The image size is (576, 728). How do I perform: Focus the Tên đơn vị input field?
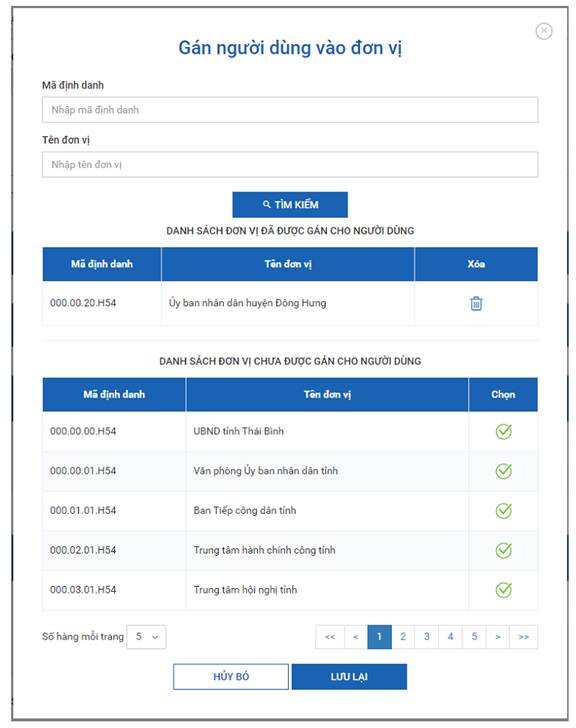point(290,164)
